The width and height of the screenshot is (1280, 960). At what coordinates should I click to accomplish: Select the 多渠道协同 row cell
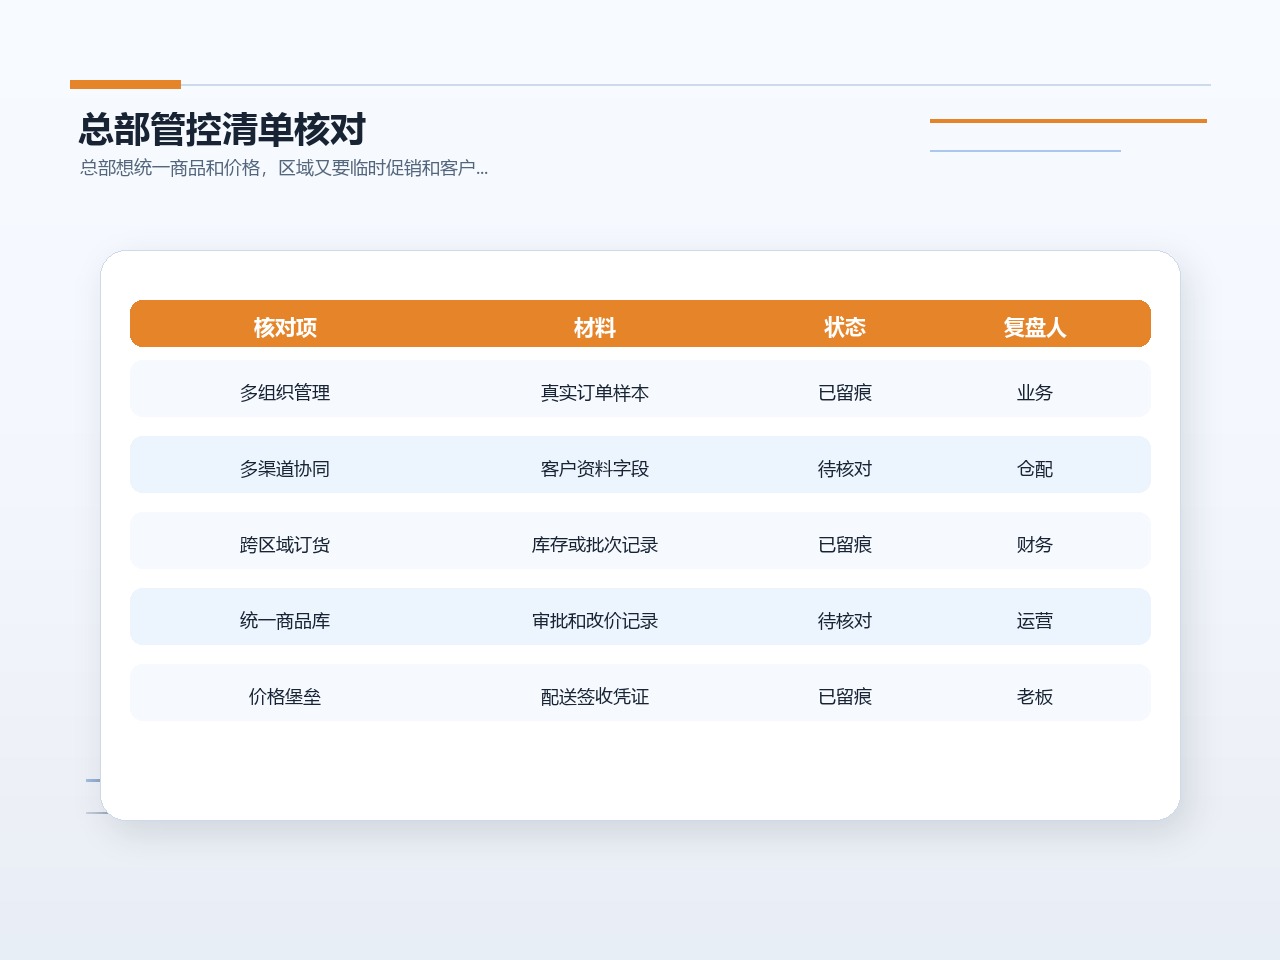[x=285, y=469]
